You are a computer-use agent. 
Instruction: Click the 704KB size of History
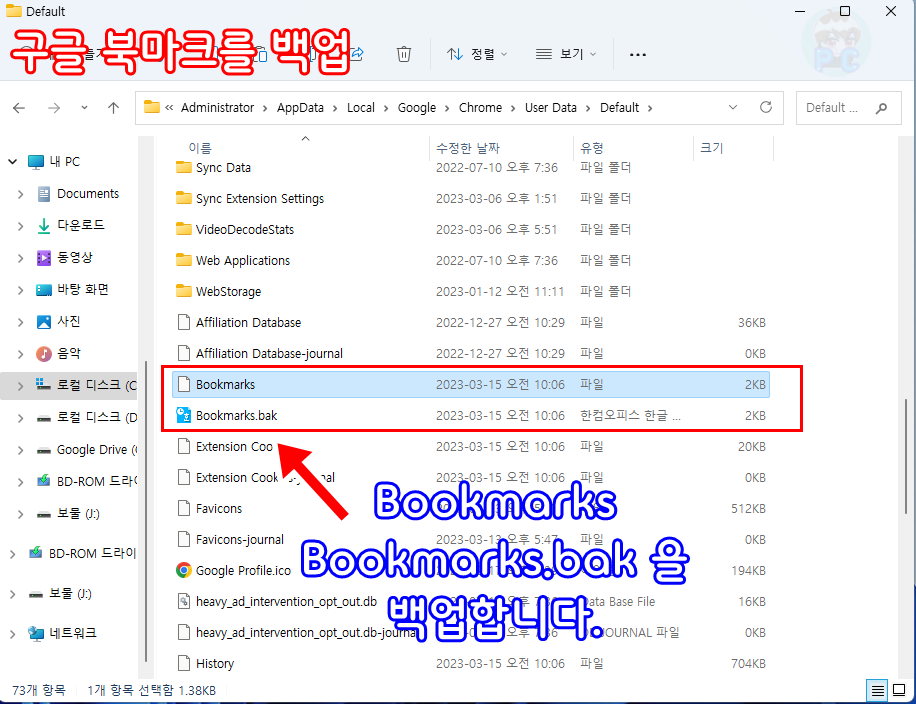(x=748, y=663)
